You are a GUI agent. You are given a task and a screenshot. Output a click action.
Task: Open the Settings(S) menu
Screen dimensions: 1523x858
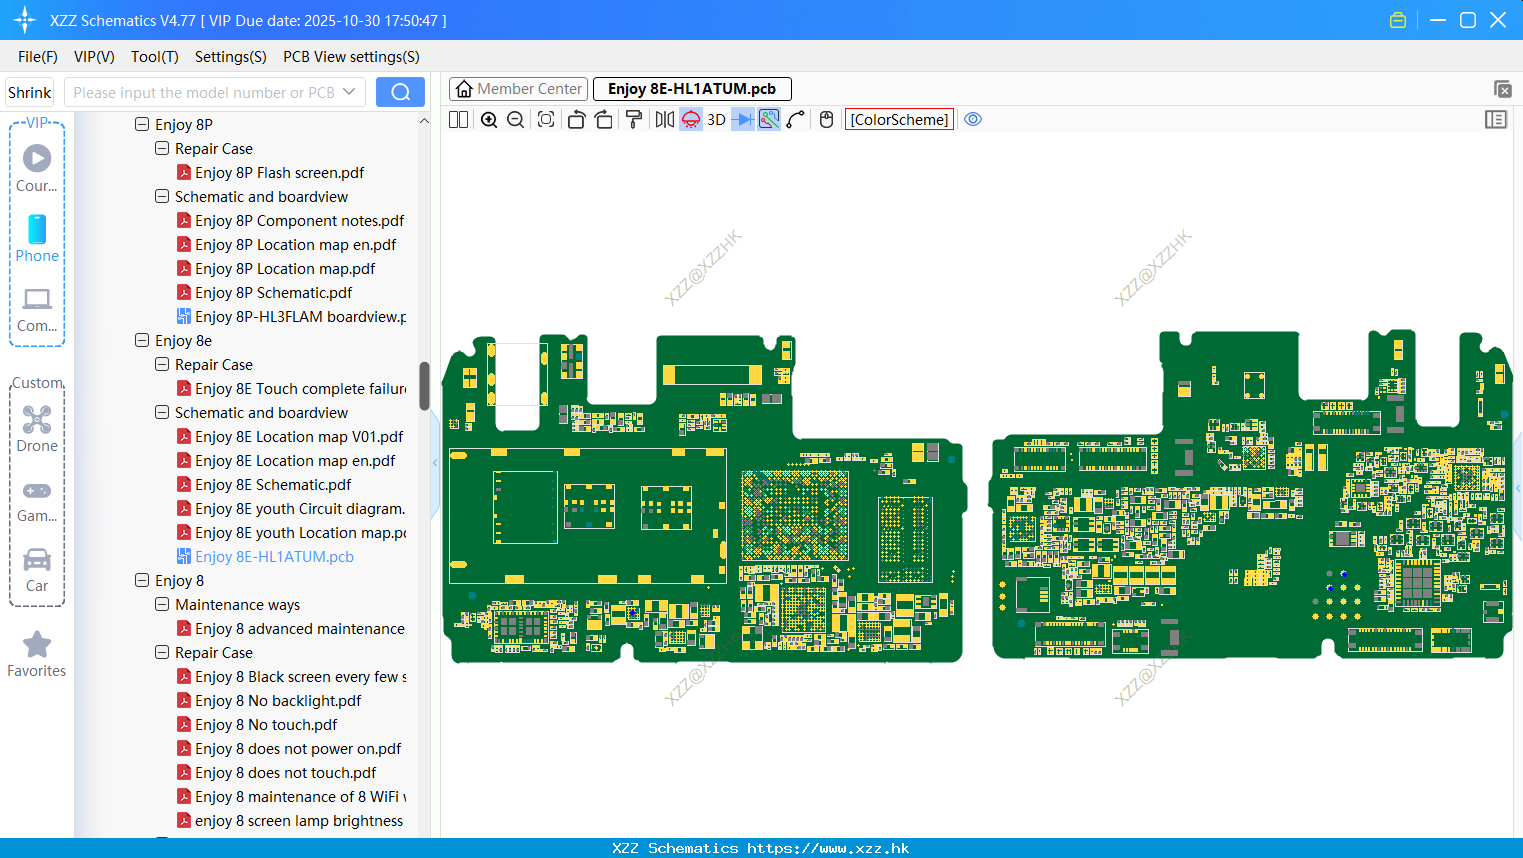(x=231, y=57)
